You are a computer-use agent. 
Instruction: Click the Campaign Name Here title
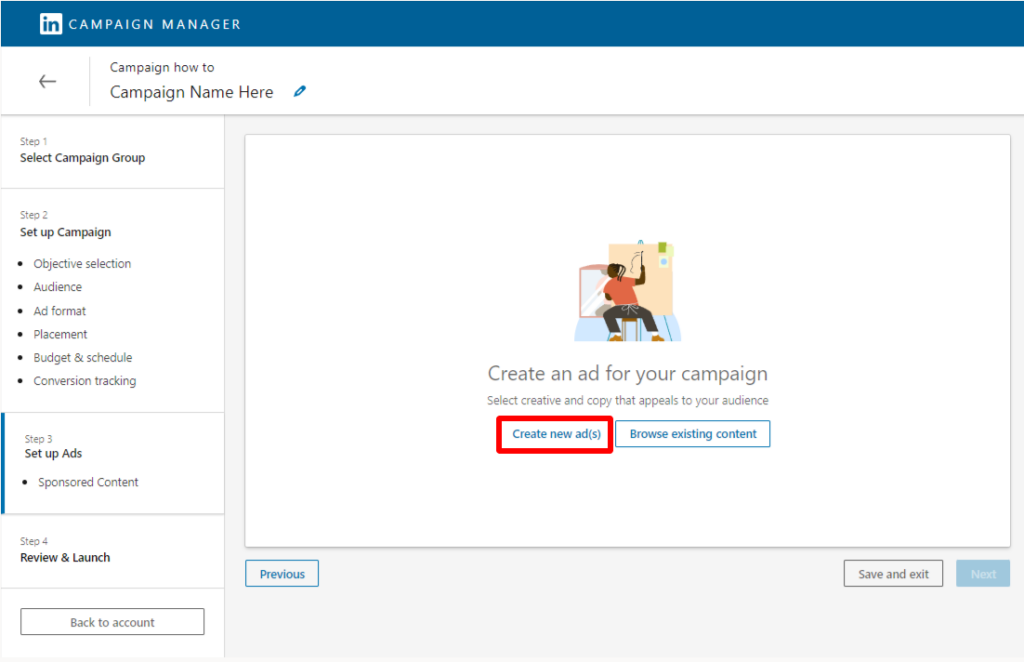[191, 92]
